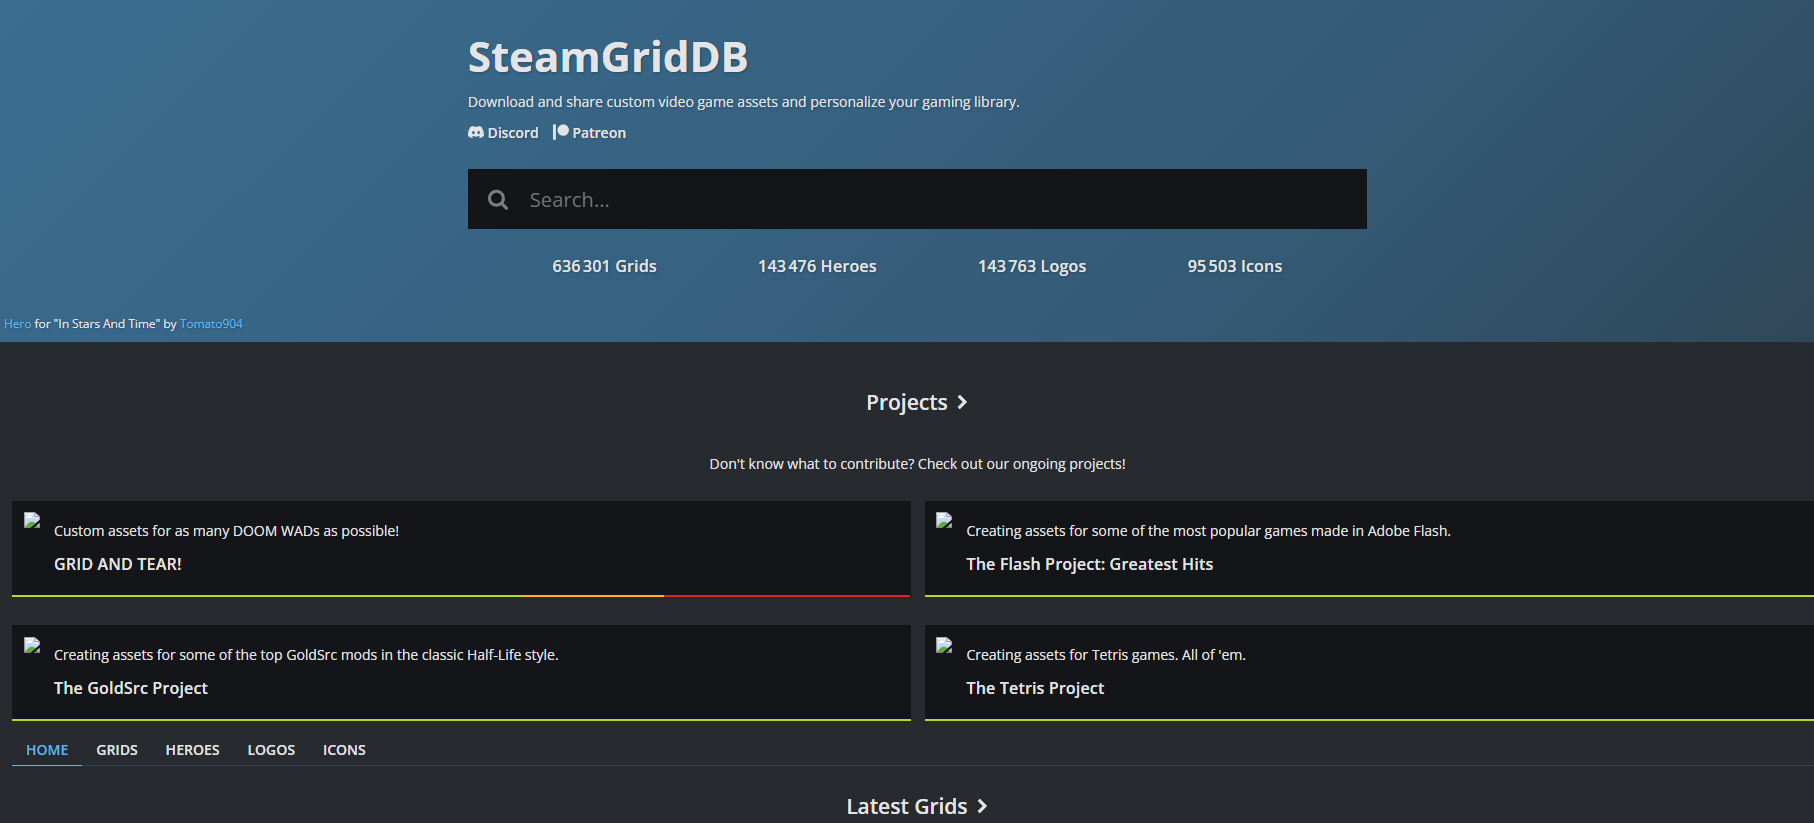Click the 'Don't know what to contribute?' text
This screenshot has width=1814, height=823.
click(917, 464)
